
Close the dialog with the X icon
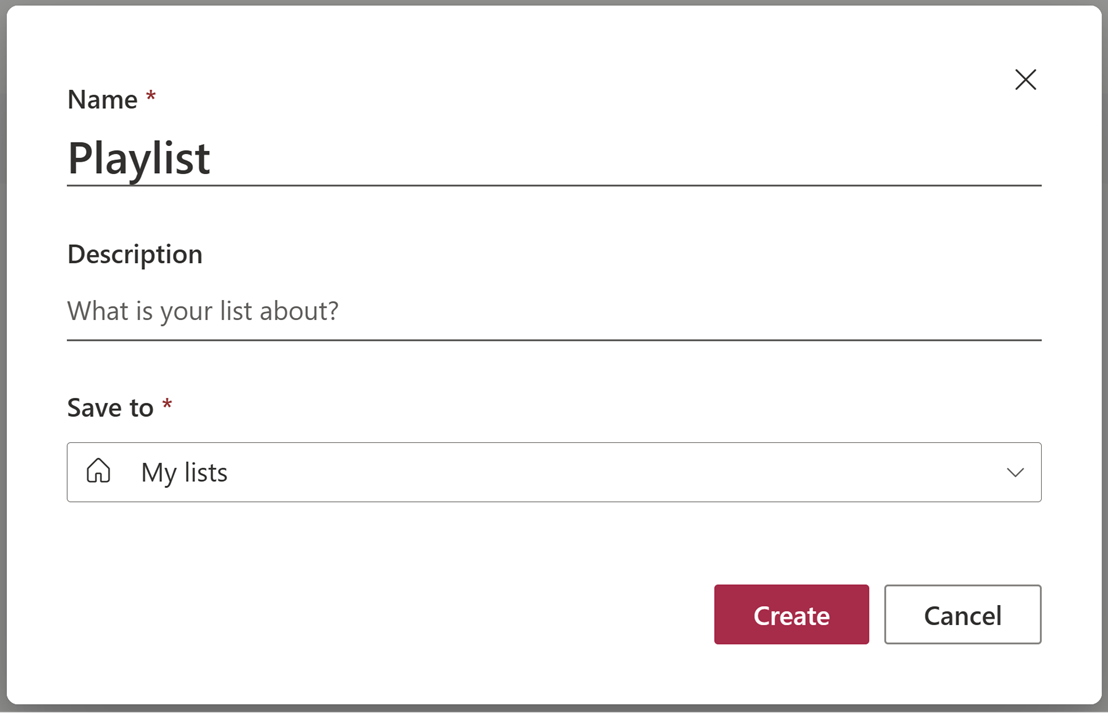click(x=1025, y=80)
